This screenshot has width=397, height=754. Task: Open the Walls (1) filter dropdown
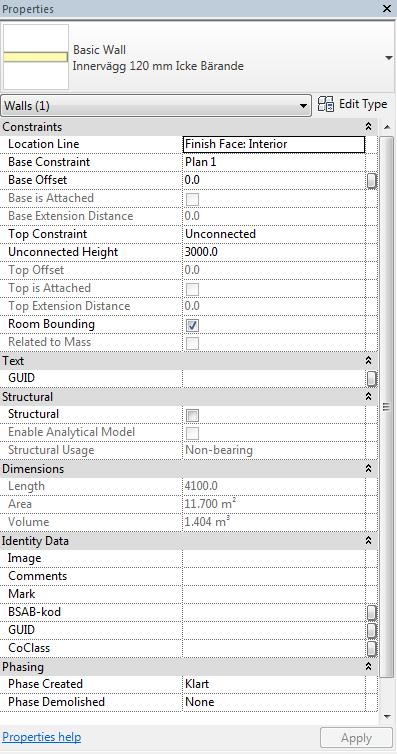click(156, 105)
